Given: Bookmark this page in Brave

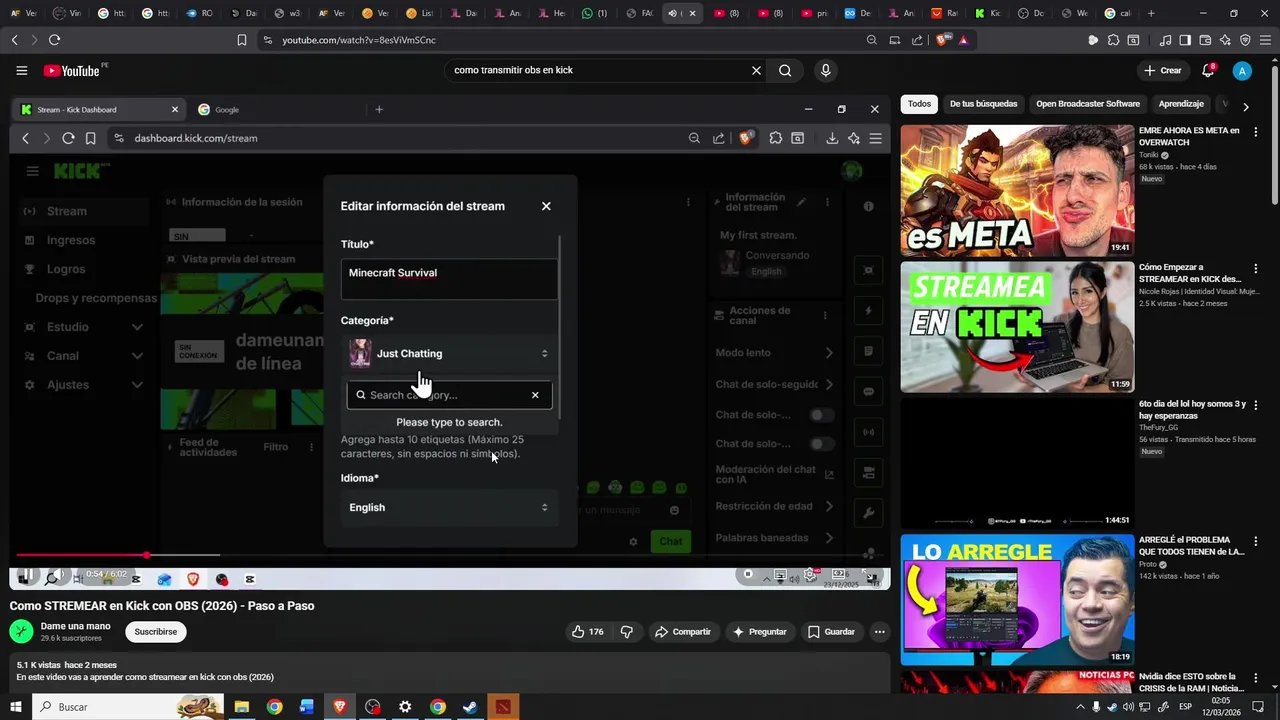Looking at the screenshot, I should point(242,40).
